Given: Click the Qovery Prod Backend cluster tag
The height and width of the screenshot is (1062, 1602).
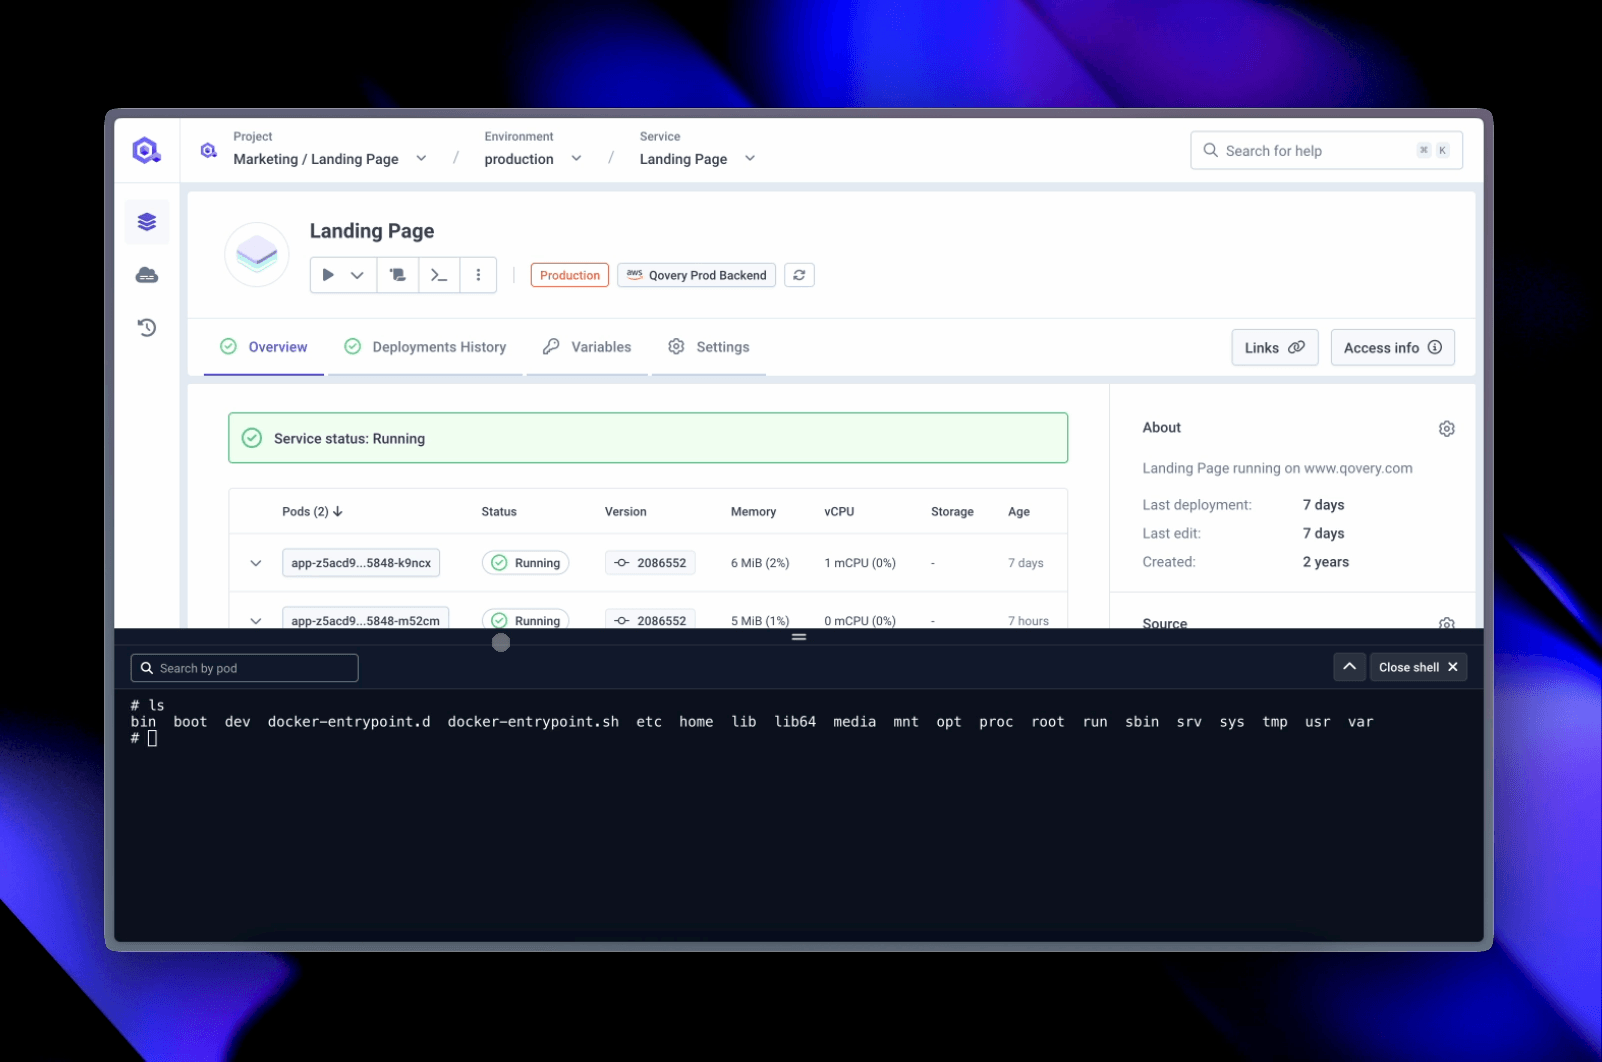Looking at the screenshot, I should pyautogui.click(x=697, y=275).
